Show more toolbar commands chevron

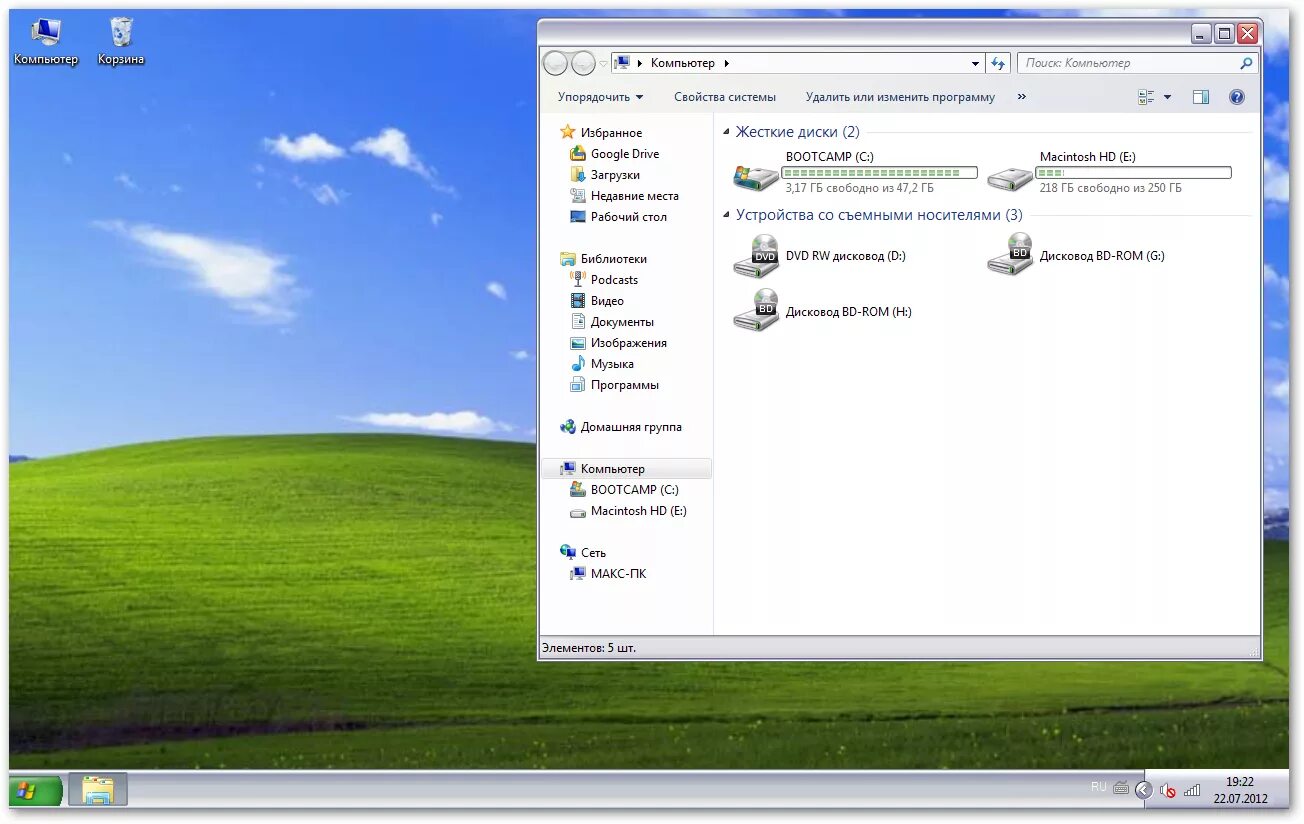(1021, 97)
